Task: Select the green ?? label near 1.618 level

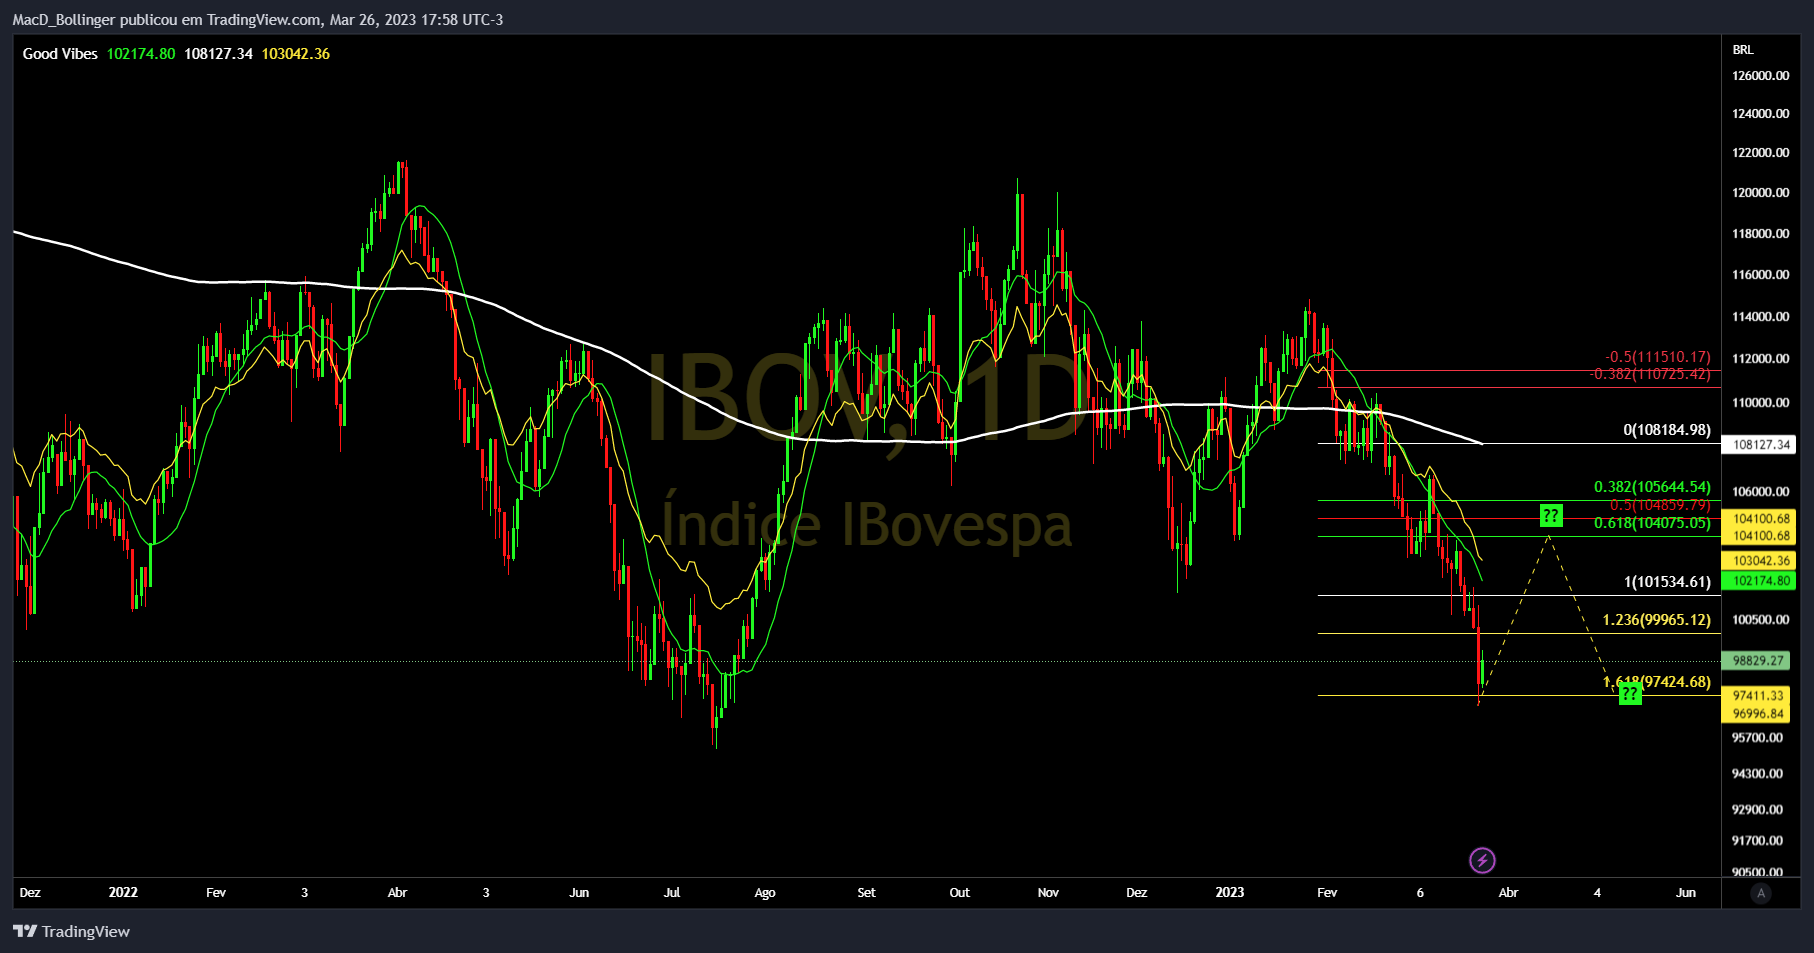Action: pyautogui.click(x=1630, y=693)
